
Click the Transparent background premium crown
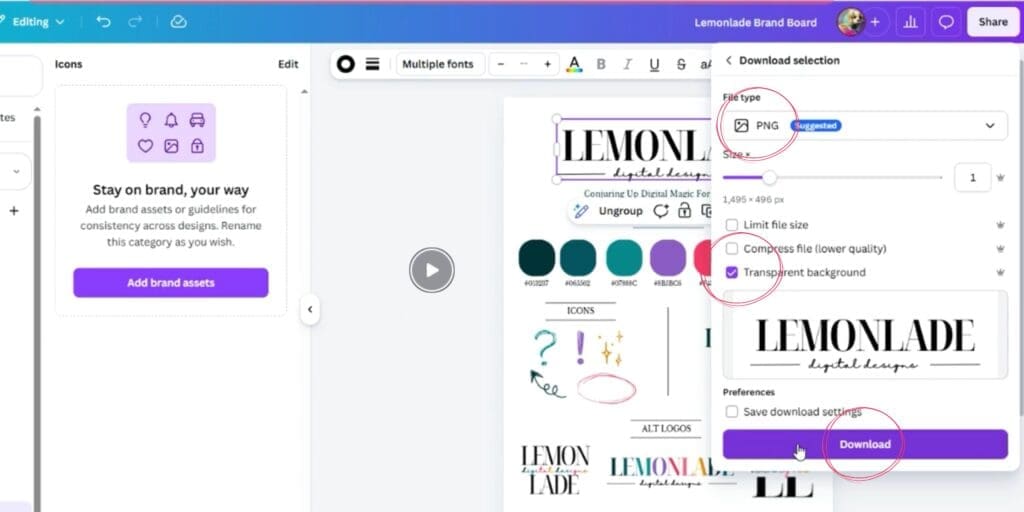1000,272
